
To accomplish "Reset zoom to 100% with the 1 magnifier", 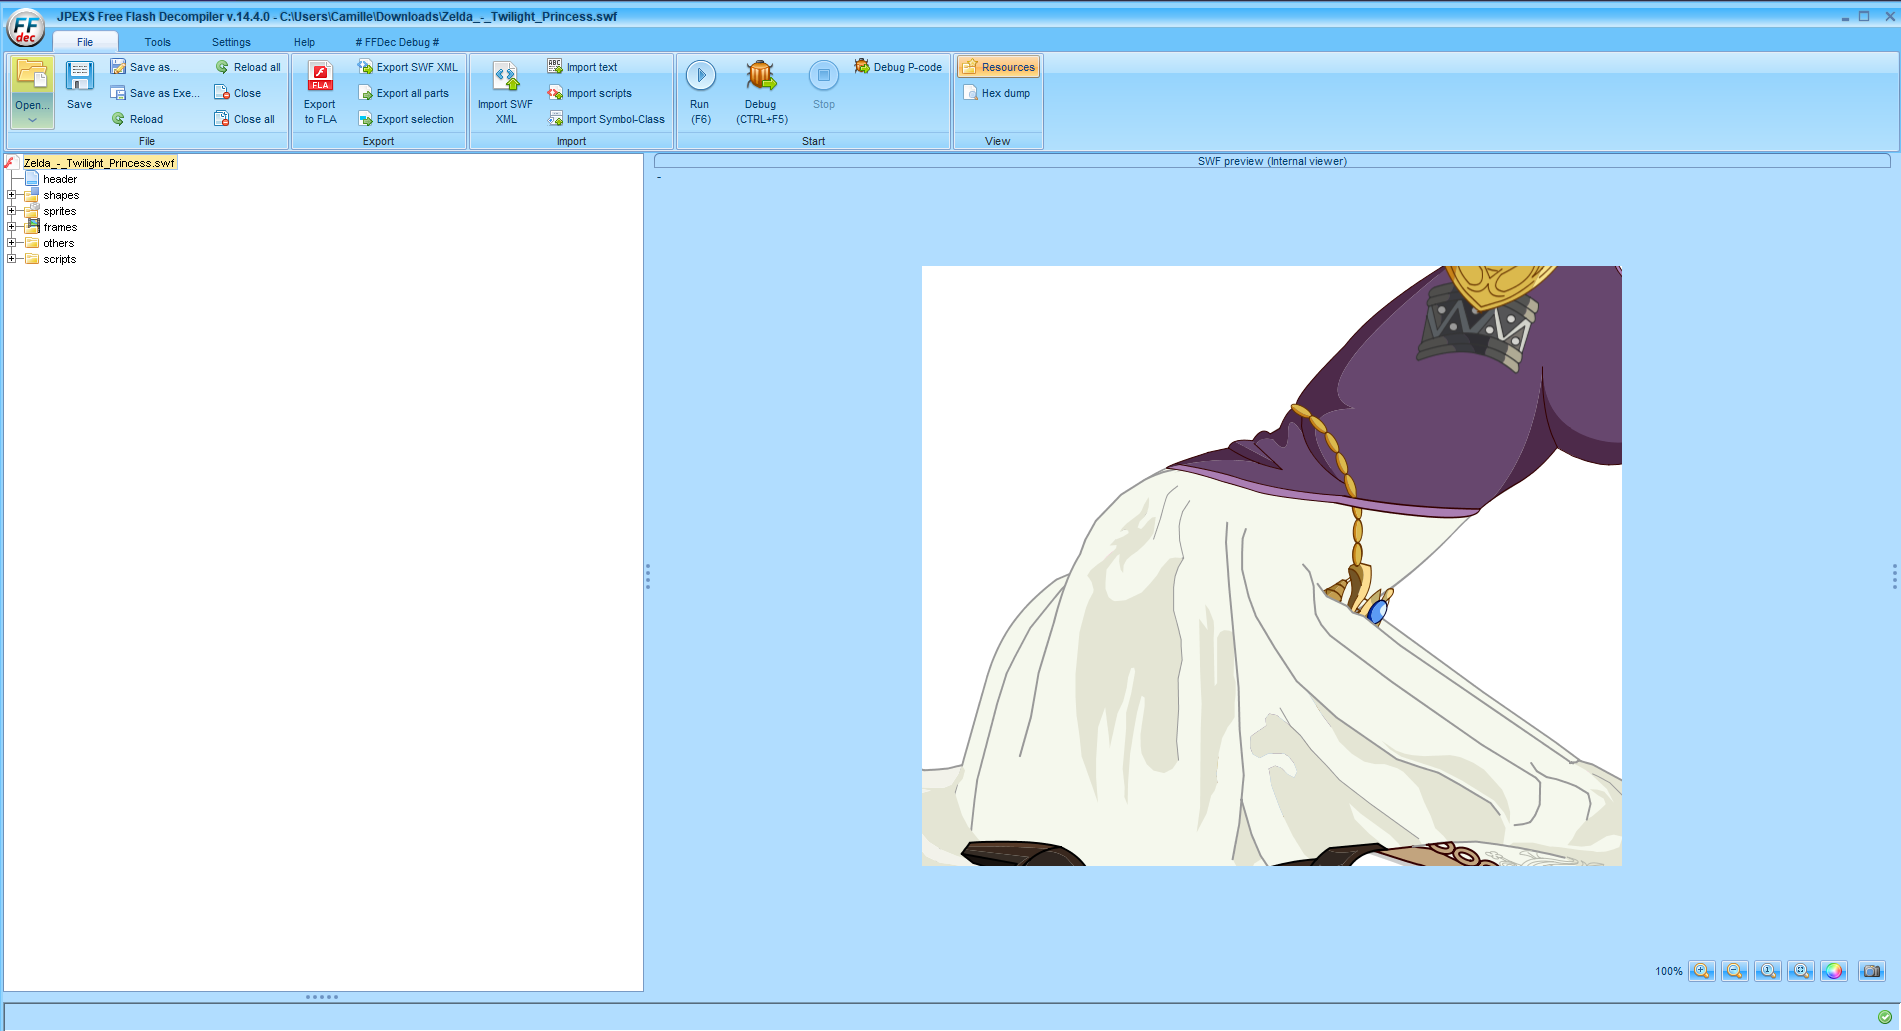I will click(1767, 970).
